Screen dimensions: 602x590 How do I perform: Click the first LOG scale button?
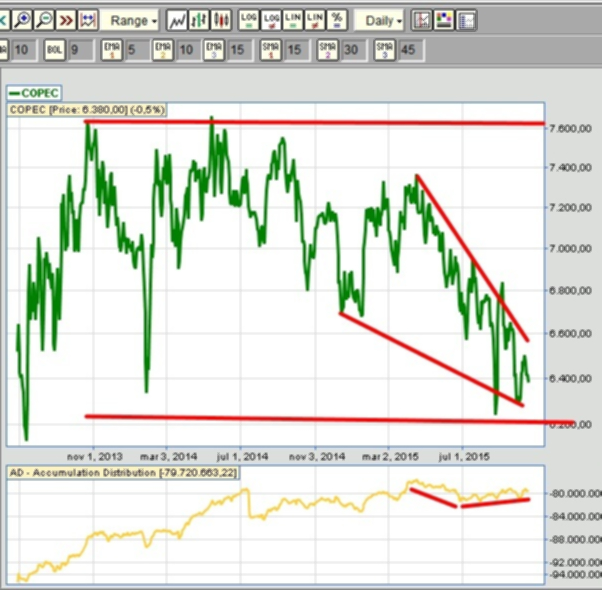[x=249, y=20]
